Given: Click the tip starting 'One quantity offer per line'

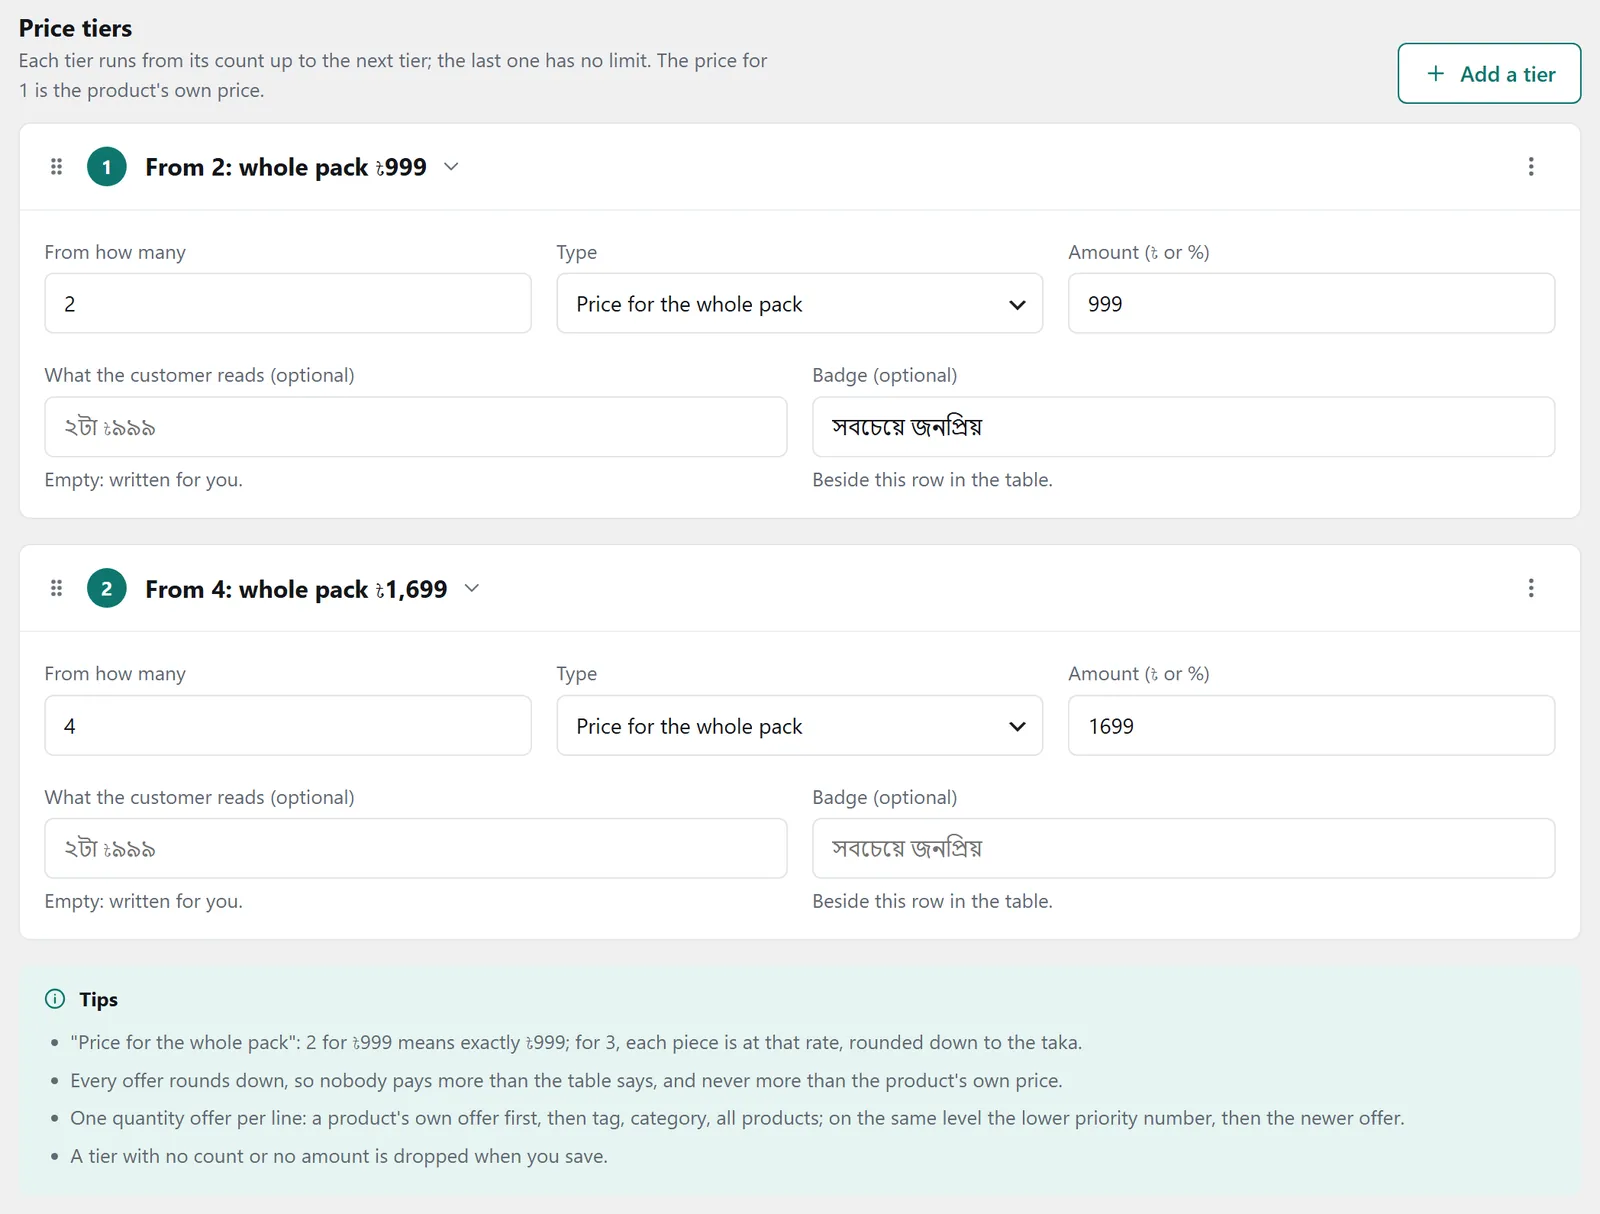Looking at the screenshot, I should pyautogui.click(x=737, y=1118).
